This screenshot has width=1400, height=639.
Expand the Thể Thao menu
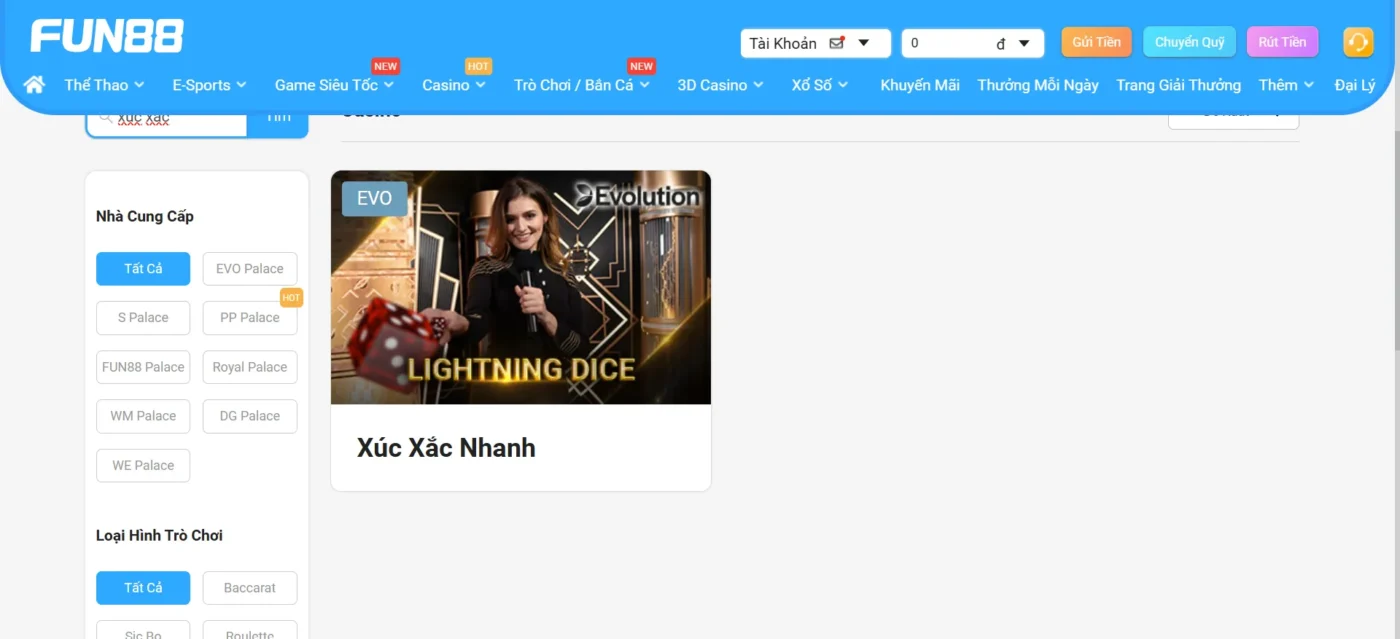(104, 85)
